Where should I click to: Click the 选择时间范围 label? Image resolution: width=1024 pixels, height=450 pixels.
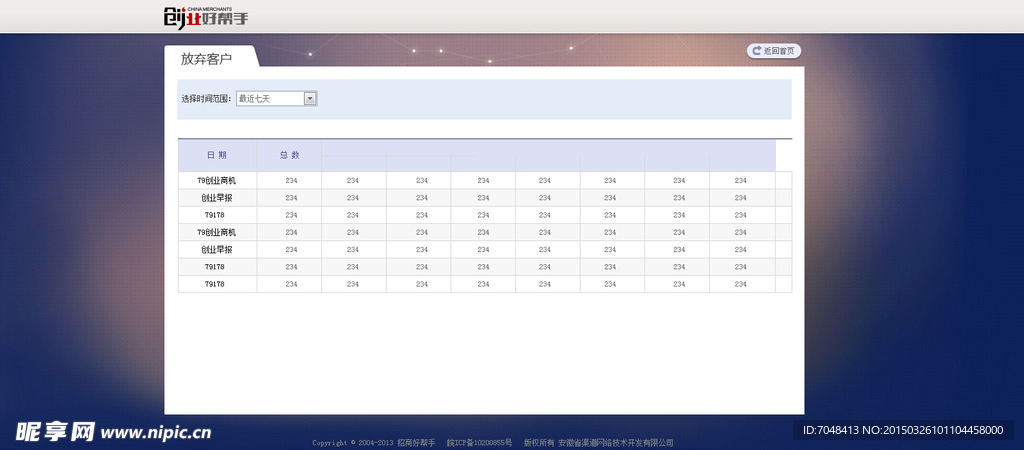pyautogui.click(x=206, y=99)
